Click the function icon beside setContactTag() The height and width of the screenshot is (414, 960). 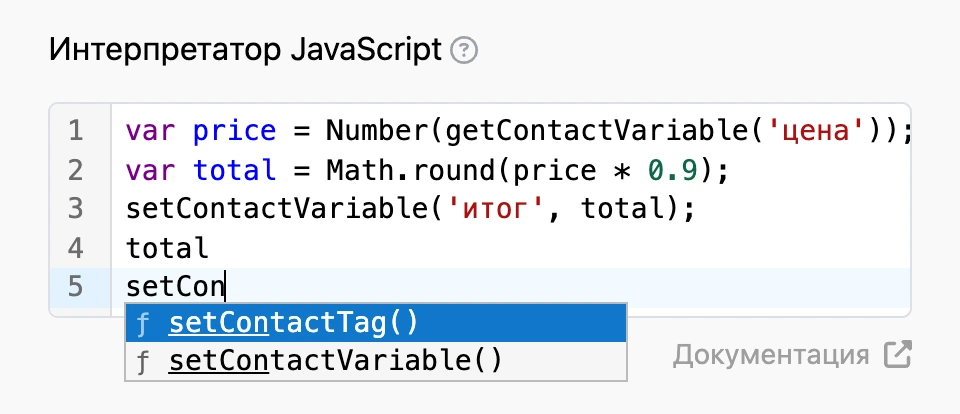coord(143,323)
